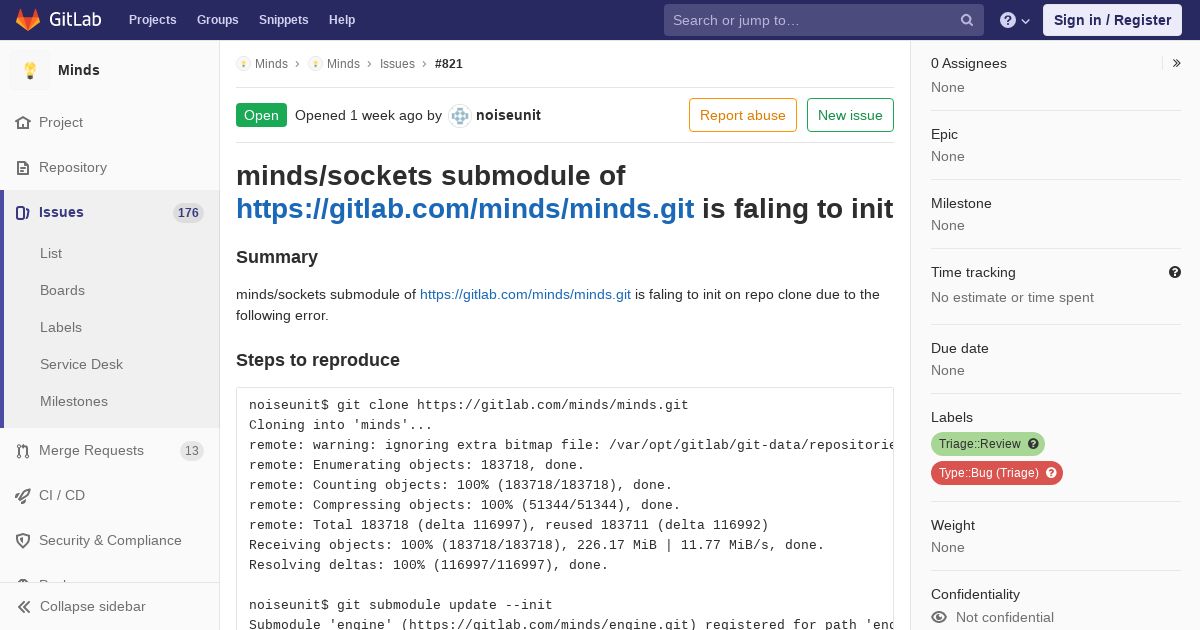The image size is (1200, 630).
Task: Open the Projects menu in navbar
Action: pos(153,20)
